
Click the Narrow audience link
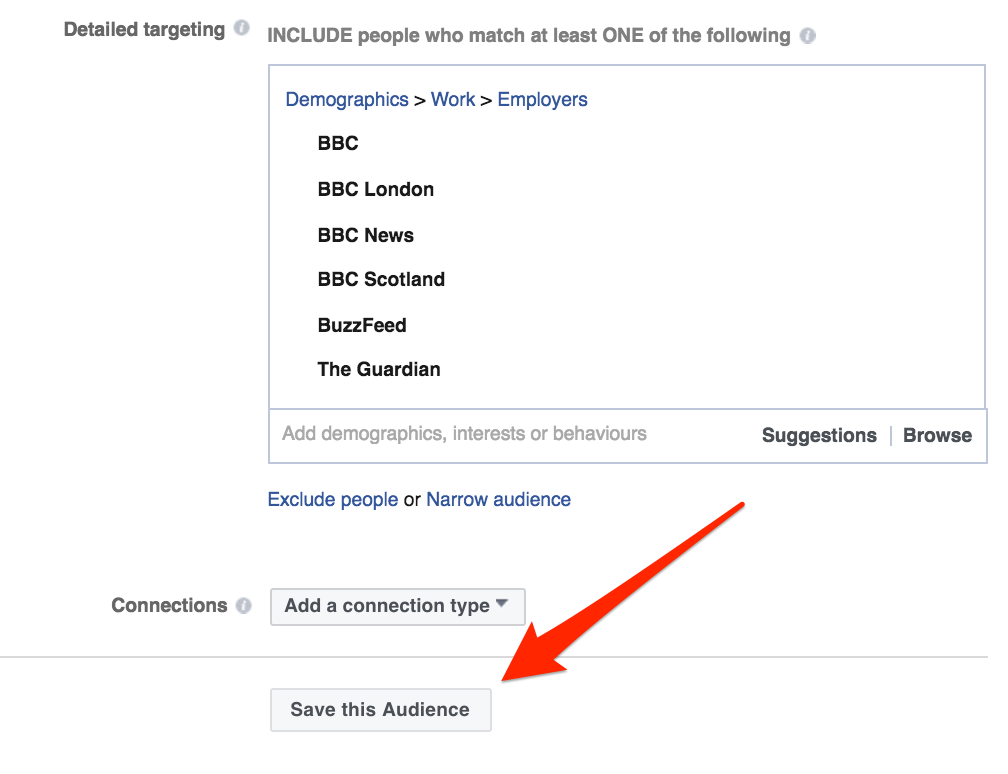[498, 500]
